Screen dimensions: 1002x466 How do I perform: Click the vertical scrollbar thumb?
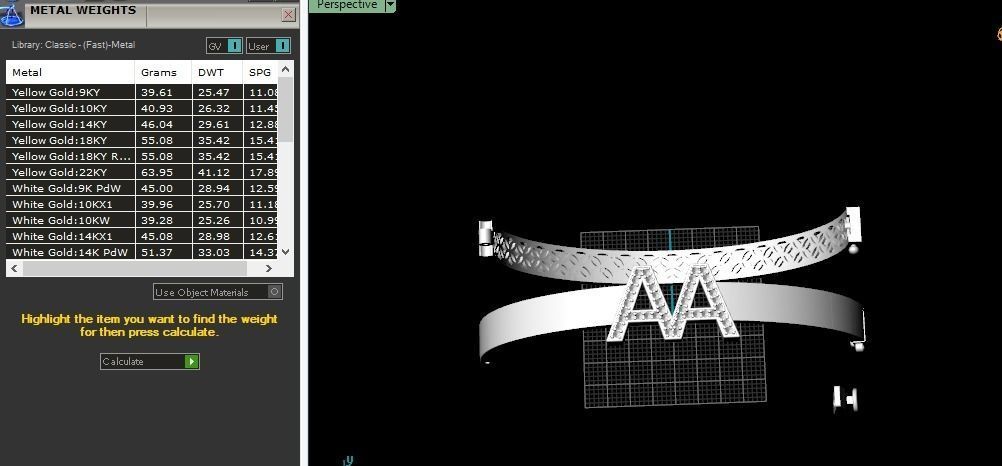tap(286, 109)
